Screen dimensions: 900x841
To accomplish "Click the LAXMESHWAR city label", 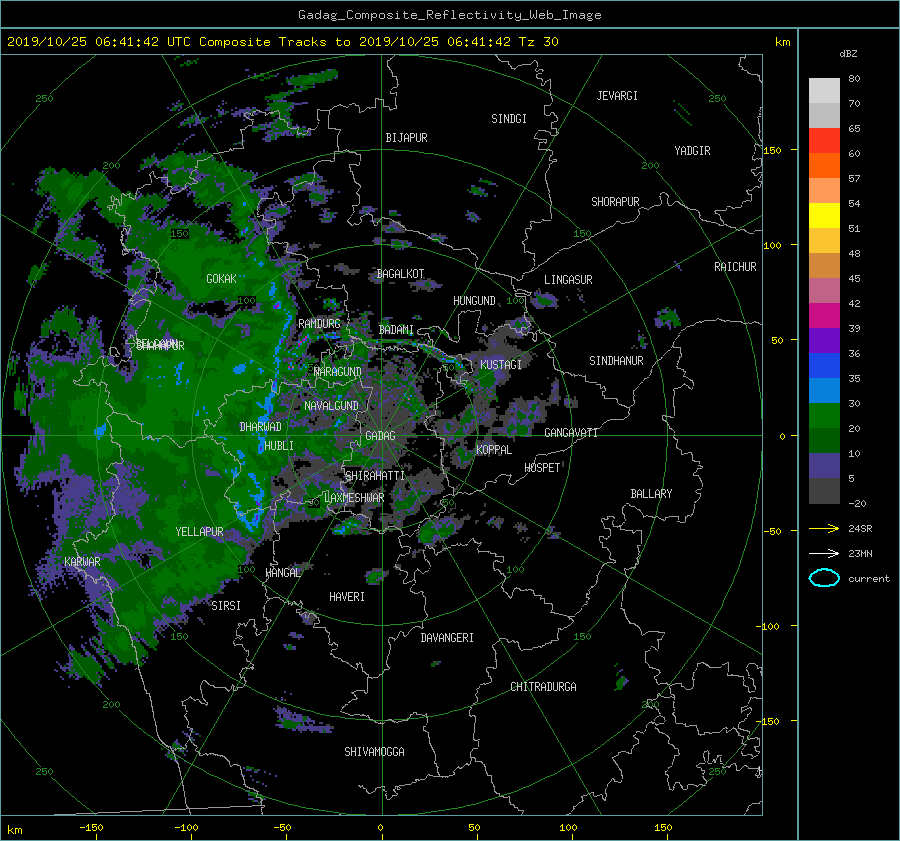I will click(x=354, y=498).
